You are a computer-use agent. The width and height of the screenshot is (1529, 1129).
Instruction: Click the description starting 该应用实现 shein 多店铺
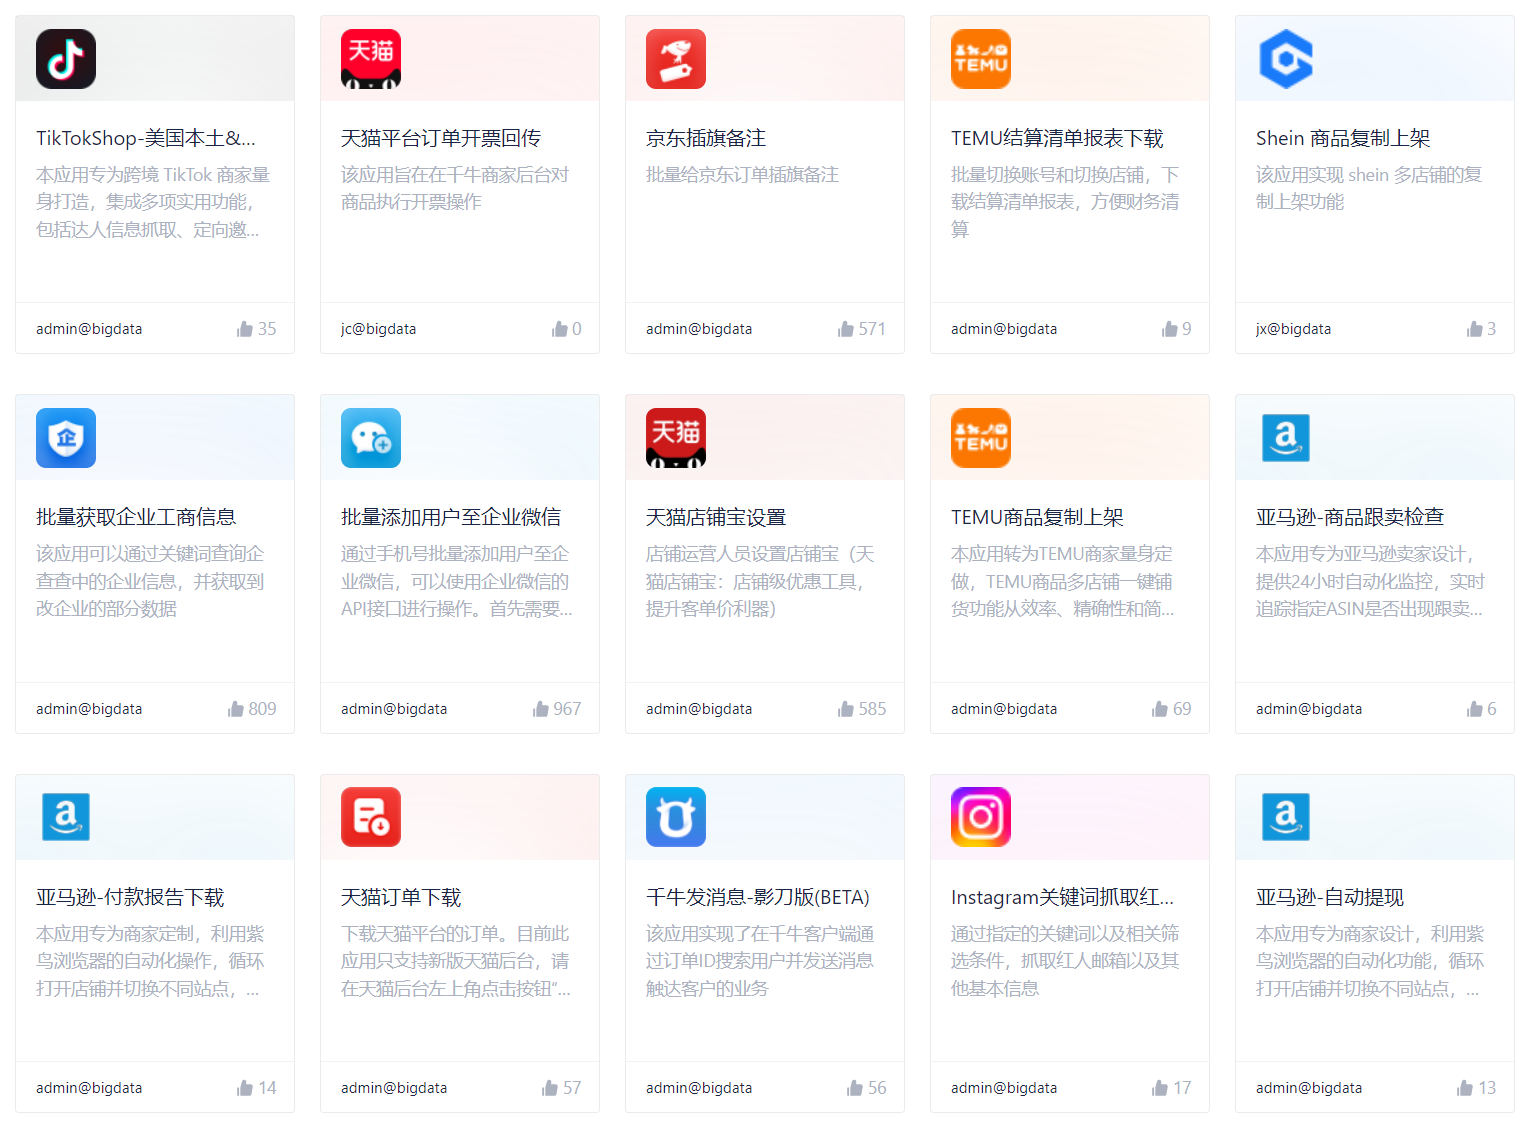tap(1369, 188)
